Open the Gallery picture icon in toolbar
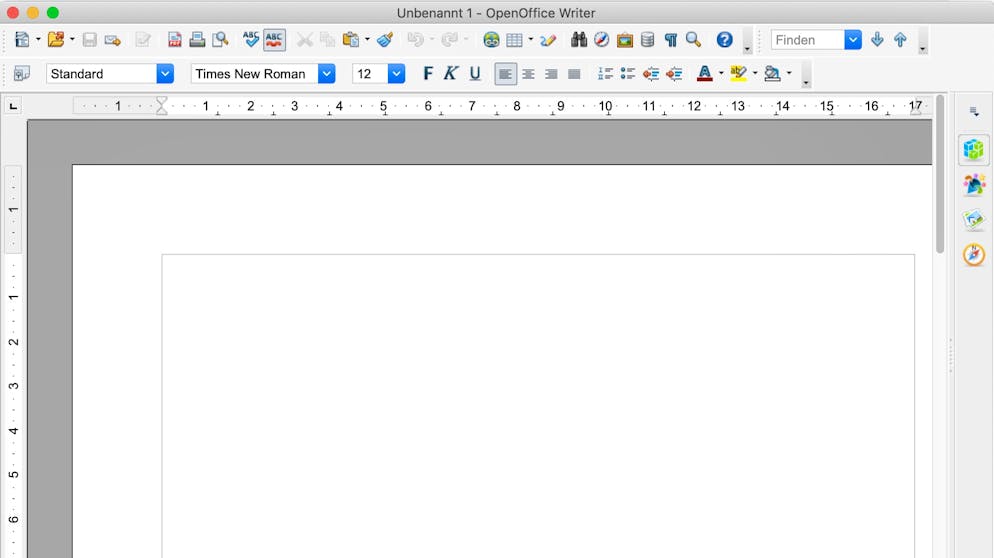Image resolution: width=994 pixels, height=558 pixels. 624,40
